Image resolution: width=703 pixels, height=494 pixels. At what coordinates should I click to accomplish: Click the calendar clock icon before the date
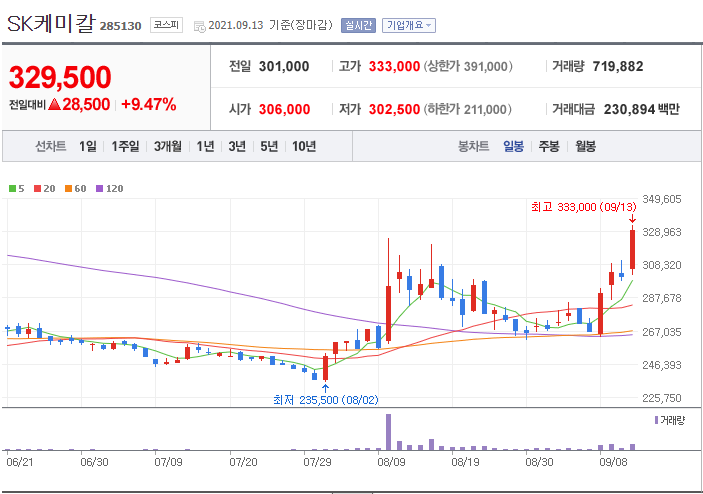[x=200, y=26]
